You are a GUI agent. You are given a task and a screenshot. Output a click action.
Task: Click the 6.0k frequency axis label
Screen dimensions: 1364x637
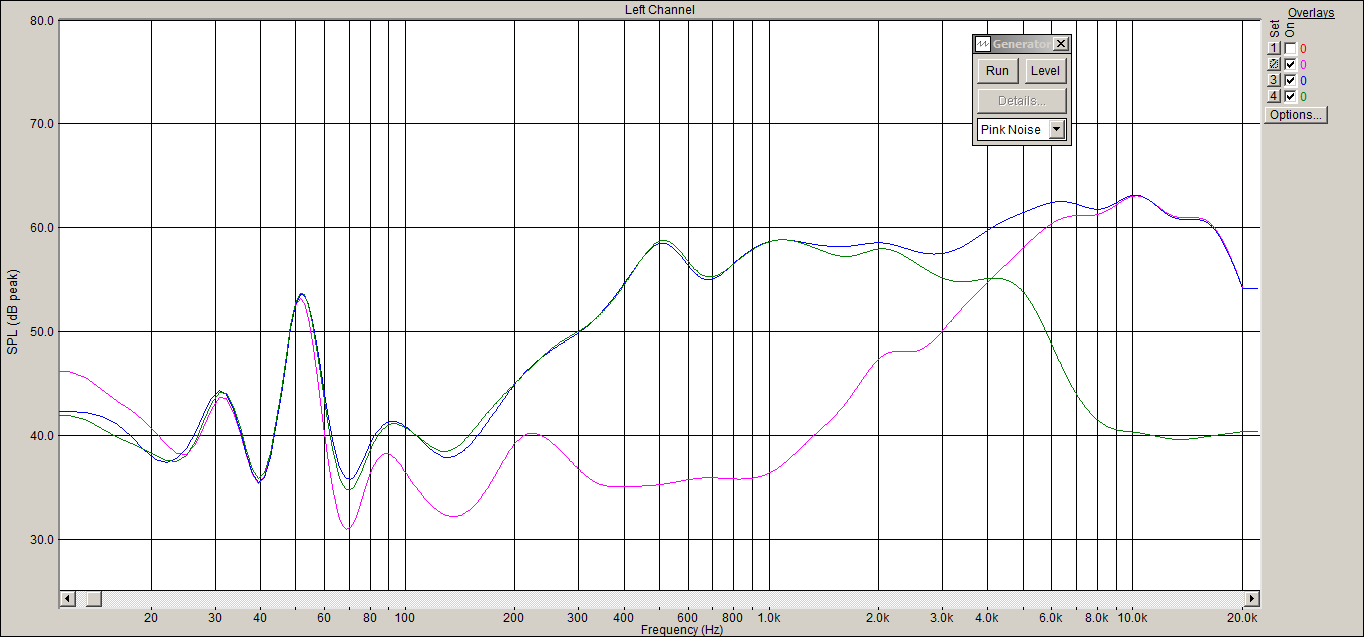tap(1051, 618)
